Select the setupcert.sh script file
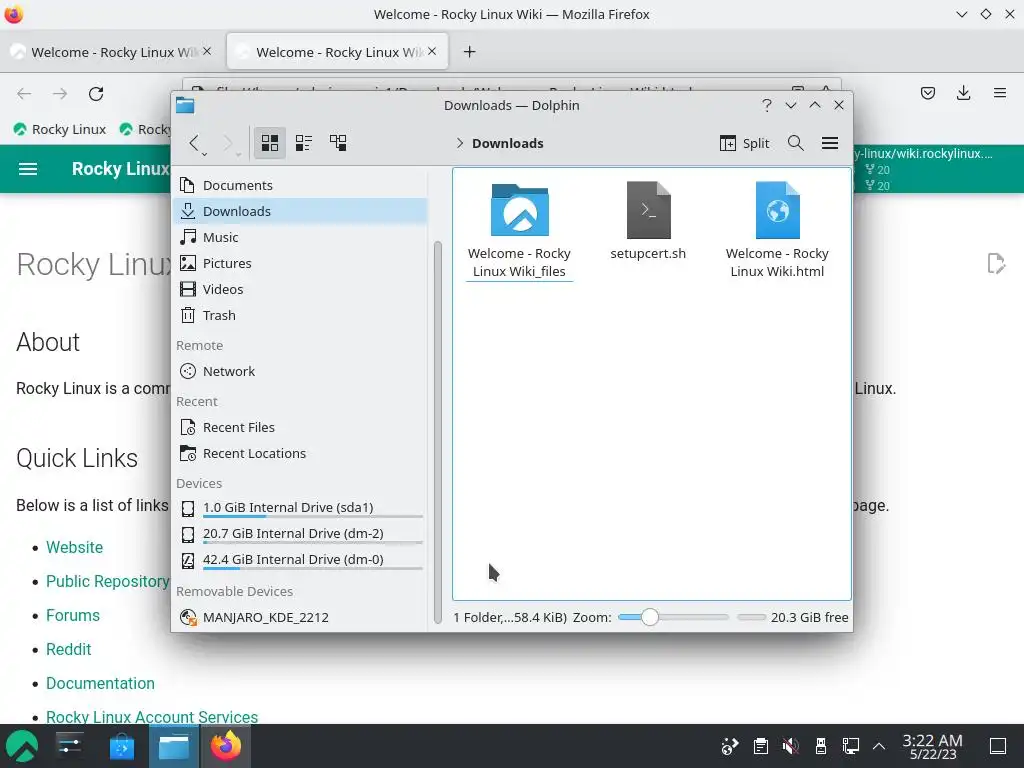The image size is (1024, 768). (648, 222)
